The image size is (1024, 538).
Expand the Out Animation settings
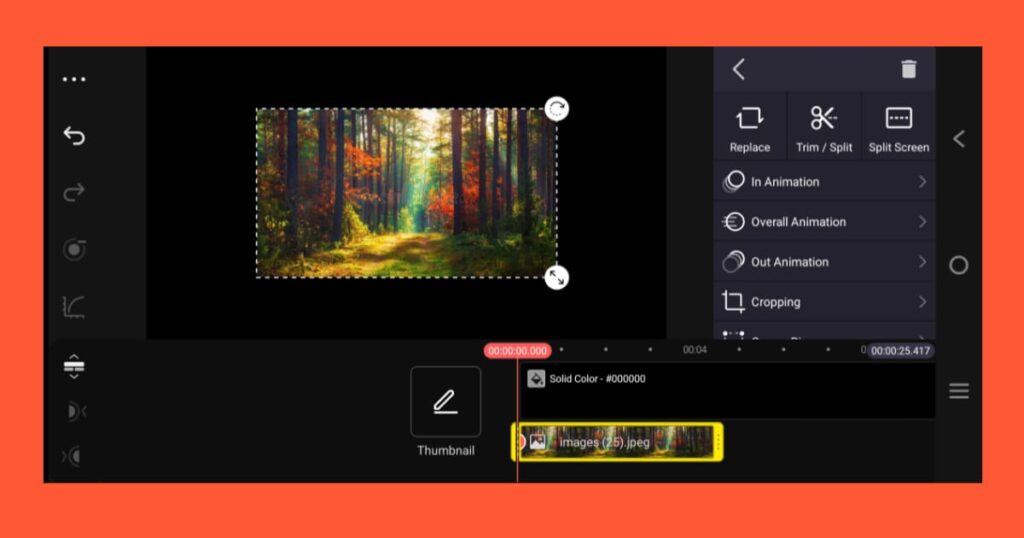pyautogui.click(x=824, y=262)
